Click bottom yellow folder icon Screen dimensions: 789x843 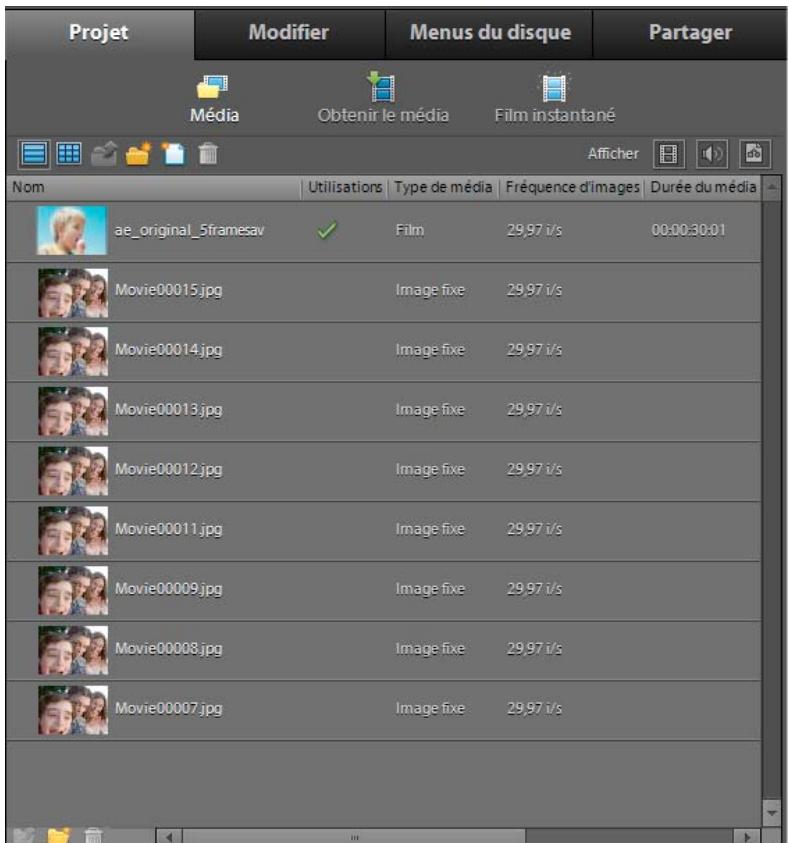[59, 835]
